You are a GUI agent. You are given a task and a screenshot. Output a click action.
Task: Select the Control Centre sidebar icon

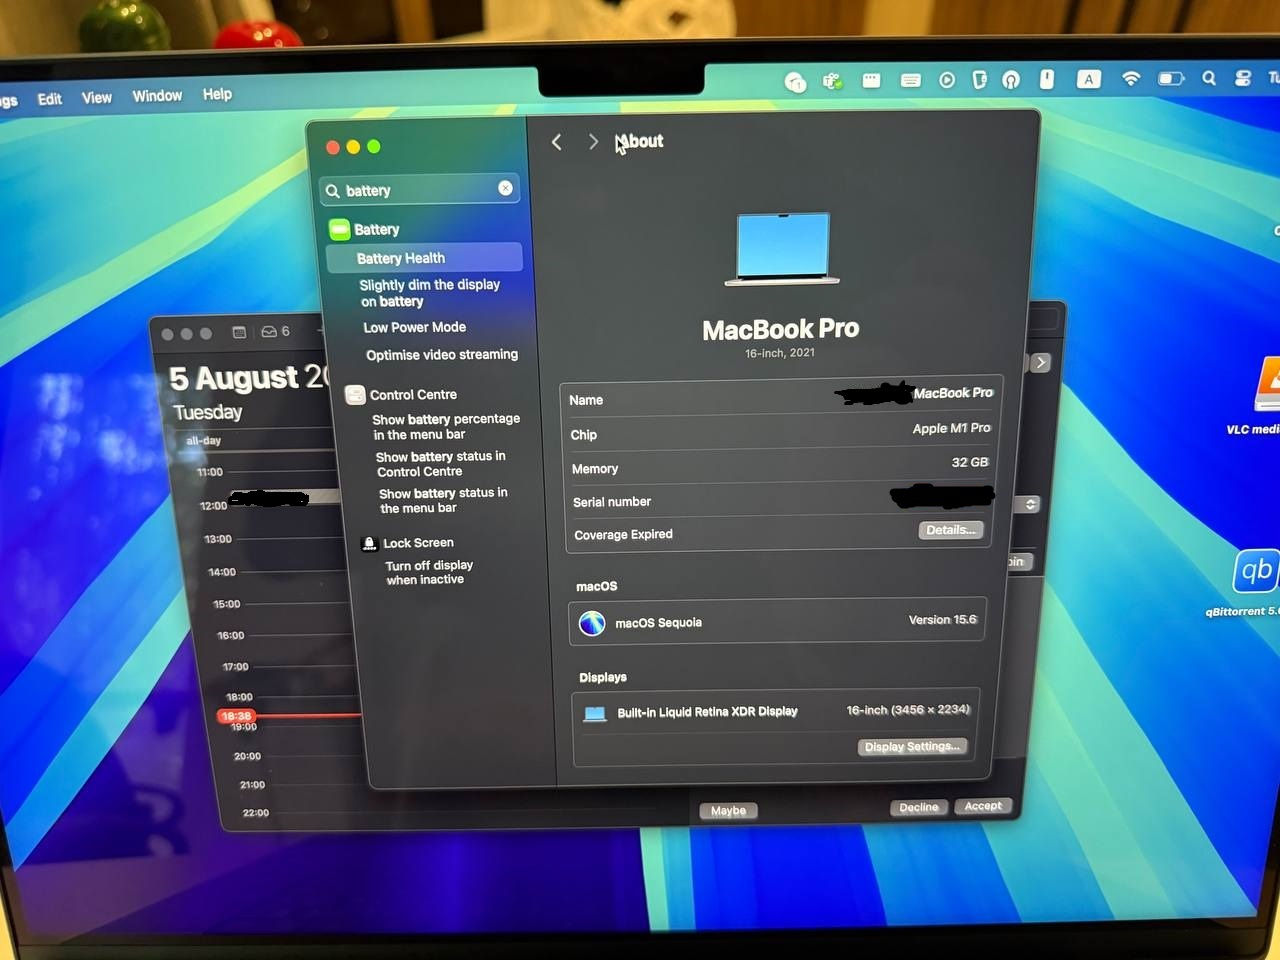coord(355,394)
